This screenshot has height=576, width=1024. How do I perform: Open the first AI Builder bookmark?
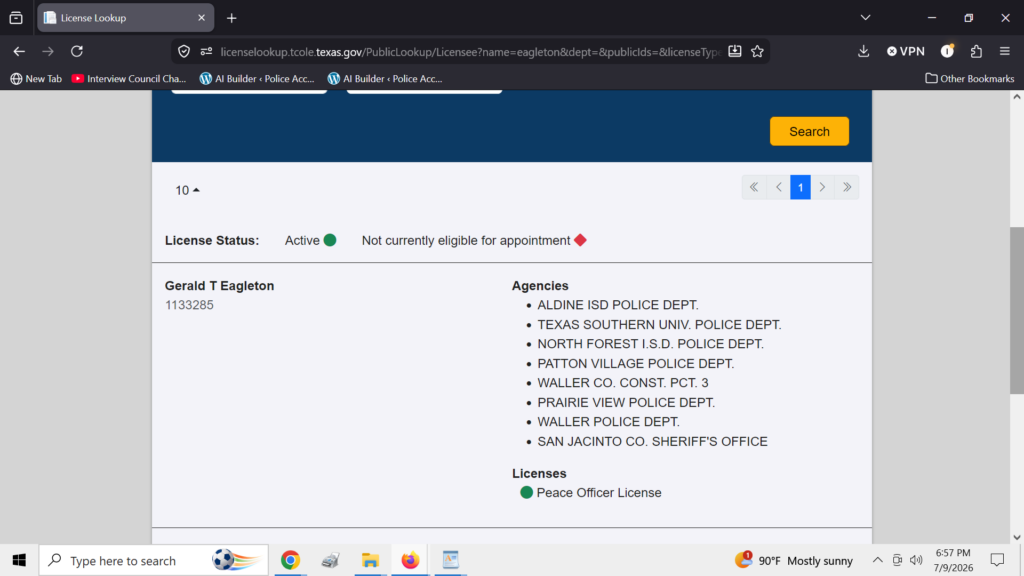[x=257, y=78]
